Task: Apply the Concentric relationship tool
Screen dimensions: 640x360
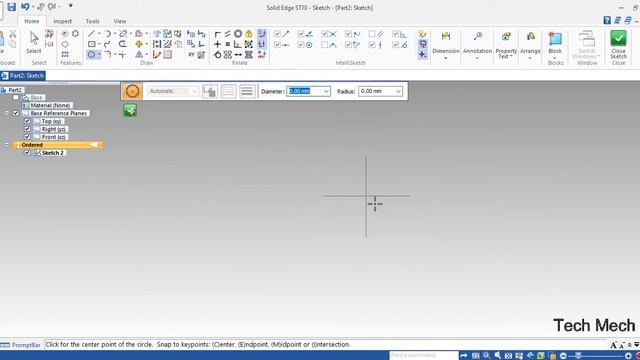Action: pyautogui.click(x=238, y=34)
